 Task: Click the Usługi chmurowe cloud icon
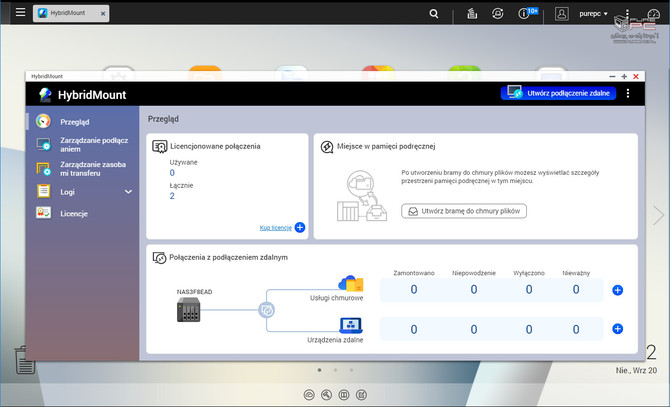pos(351,284)
